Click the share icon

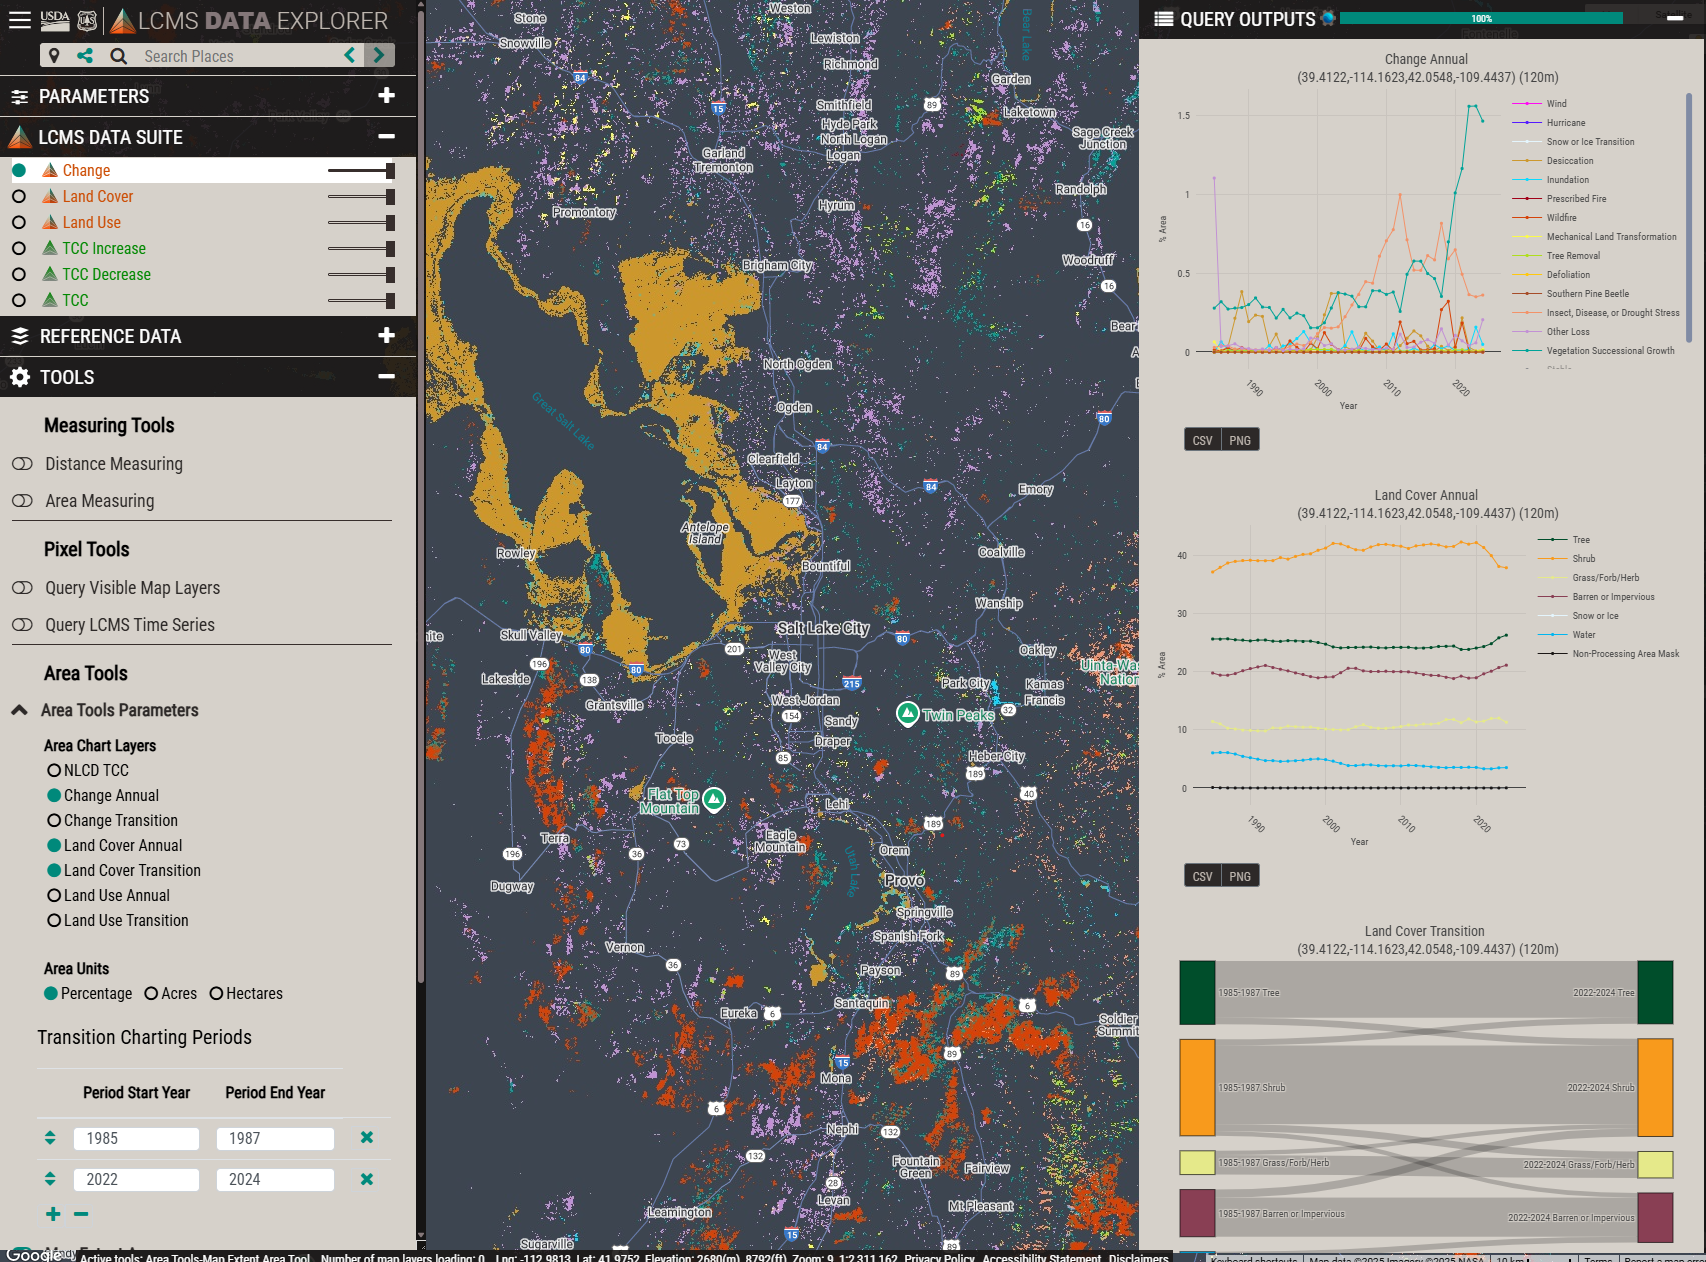(x=85, y=56)
